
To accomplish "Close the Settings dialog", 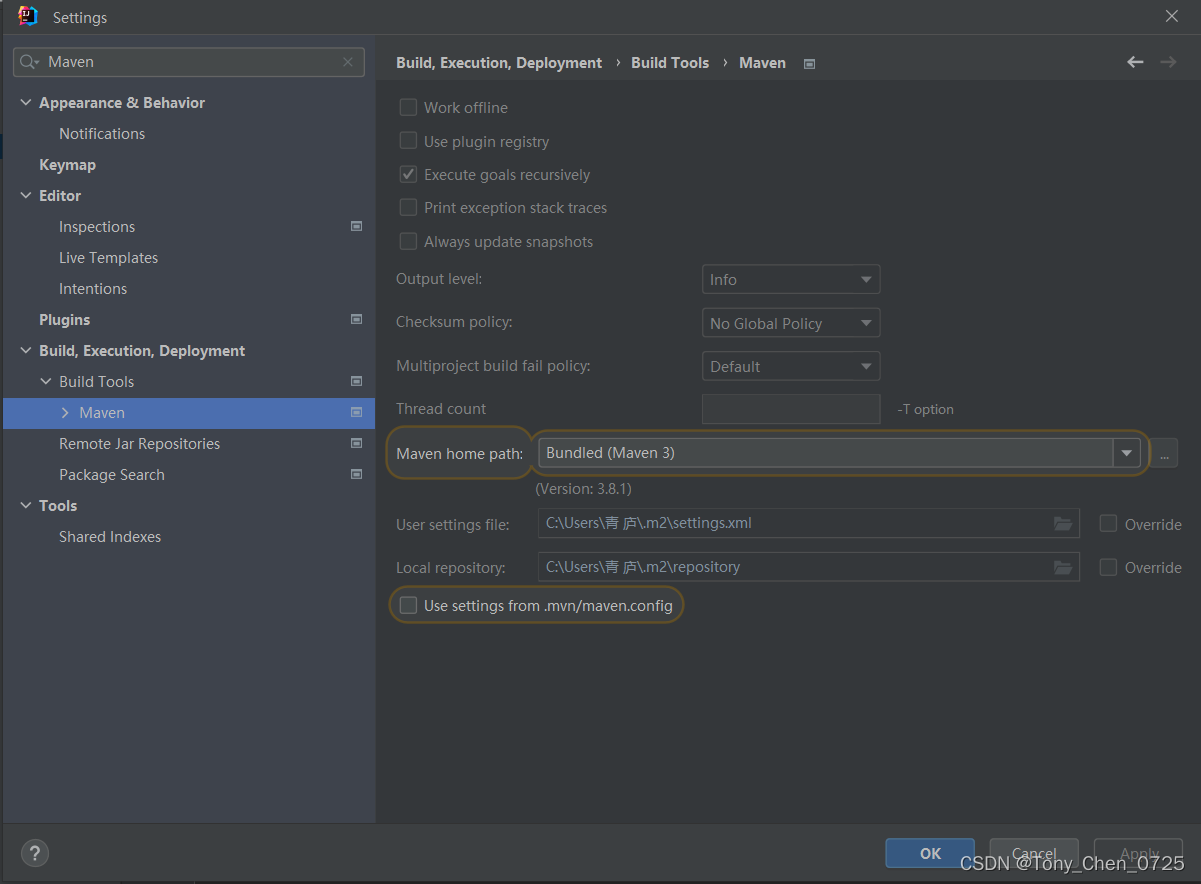I will click(x=1172, y=16).
